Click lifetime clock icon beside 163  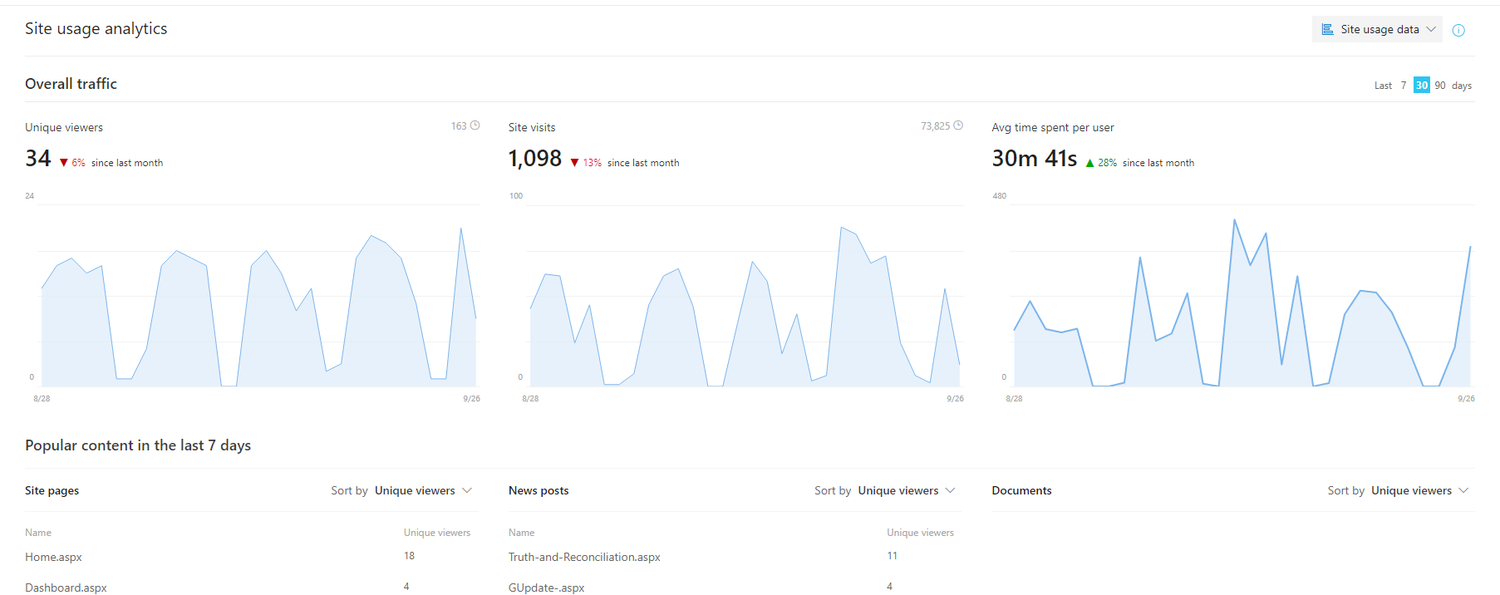(x=473, y=124)
